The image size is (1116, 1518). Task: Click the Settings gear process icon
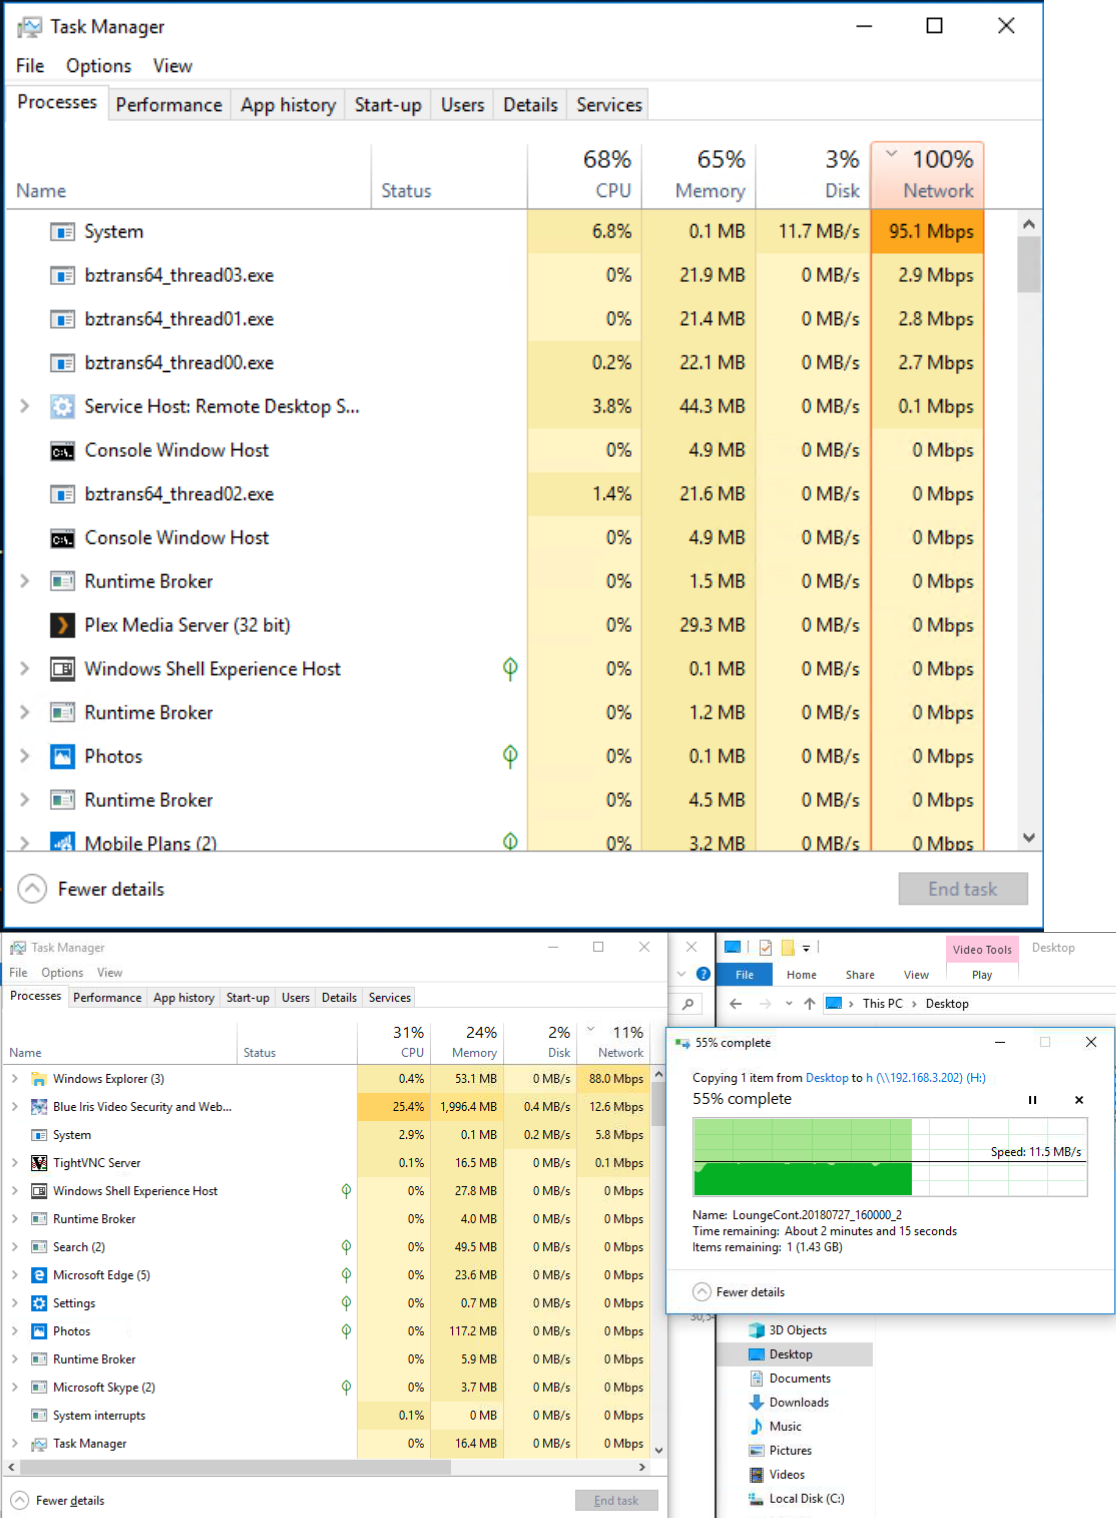coord(39,1303)
